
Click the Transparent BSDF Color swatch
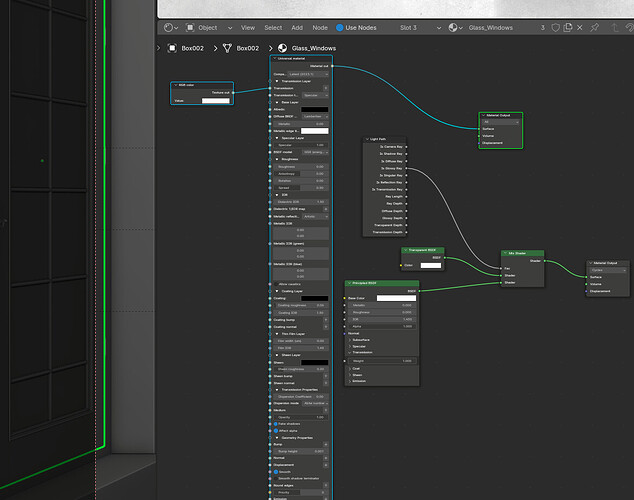[x=431, y=265]
